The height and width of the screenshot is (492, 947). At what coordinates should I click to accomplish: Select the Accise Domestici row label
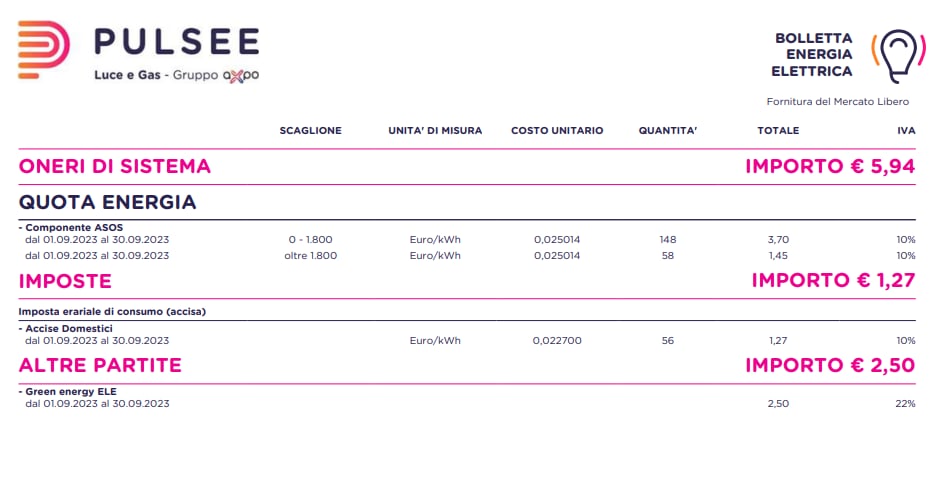click(x=66, y=328)
